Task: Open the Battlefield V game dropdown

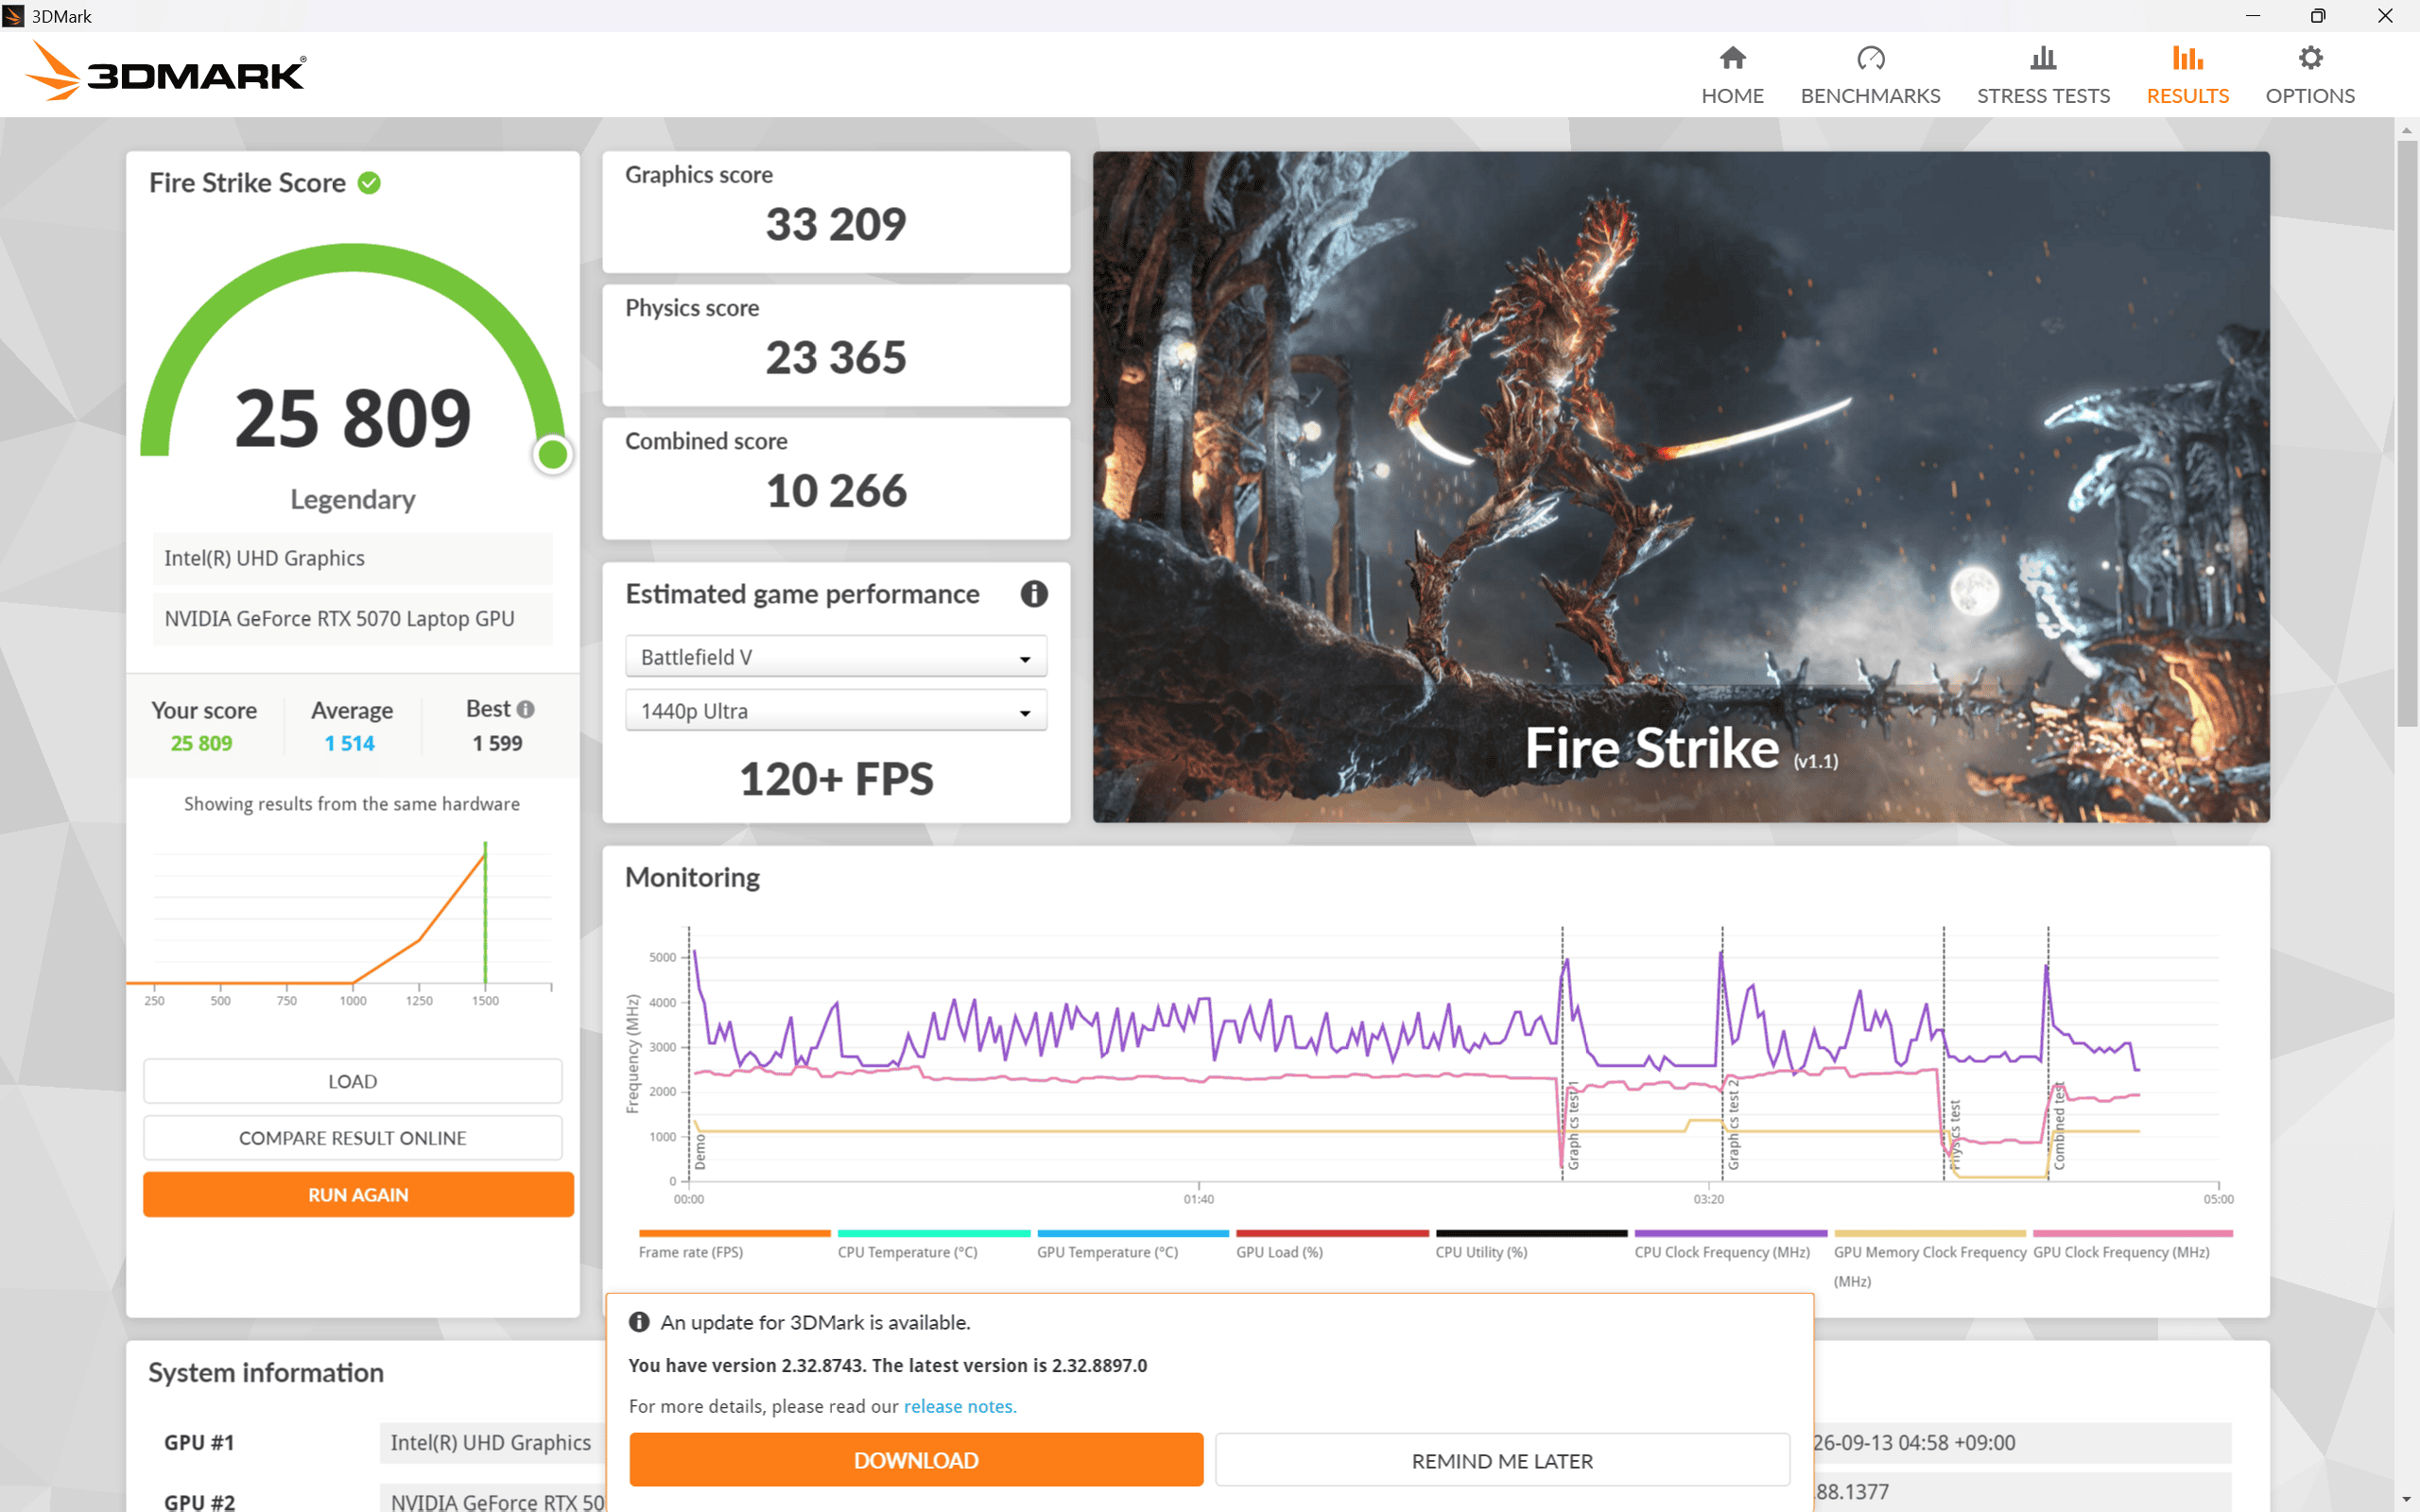Action: (x=836, y=657)
